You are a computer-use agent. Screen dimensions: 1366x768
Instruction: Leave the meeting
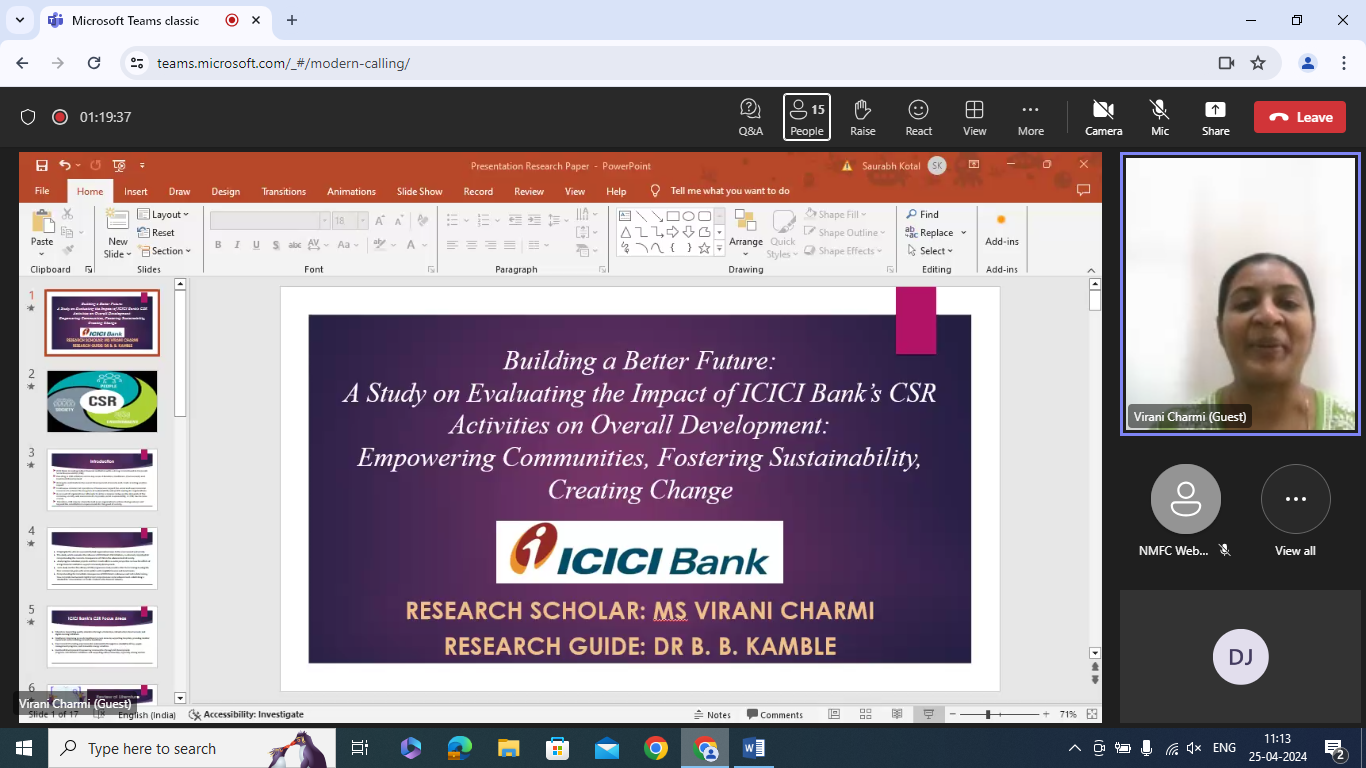click(x=1300, y=117)
